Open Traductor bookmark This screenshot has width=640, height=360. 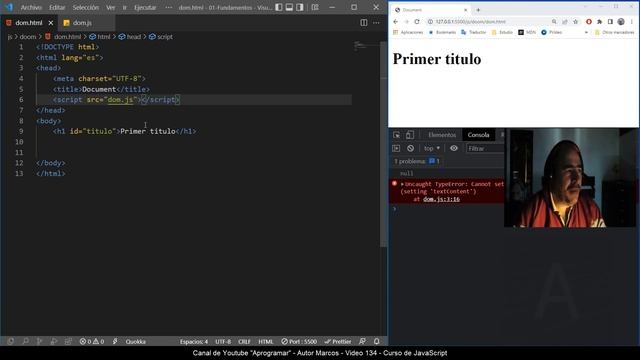click(x=474, y=32)
